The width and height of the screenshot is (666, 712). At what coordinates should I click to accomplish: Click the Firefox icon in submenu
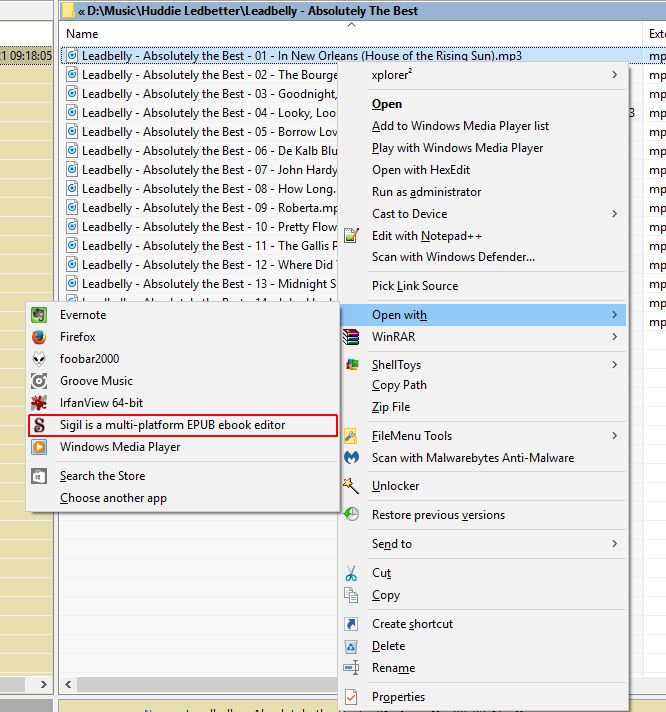(x=39, y=337)
